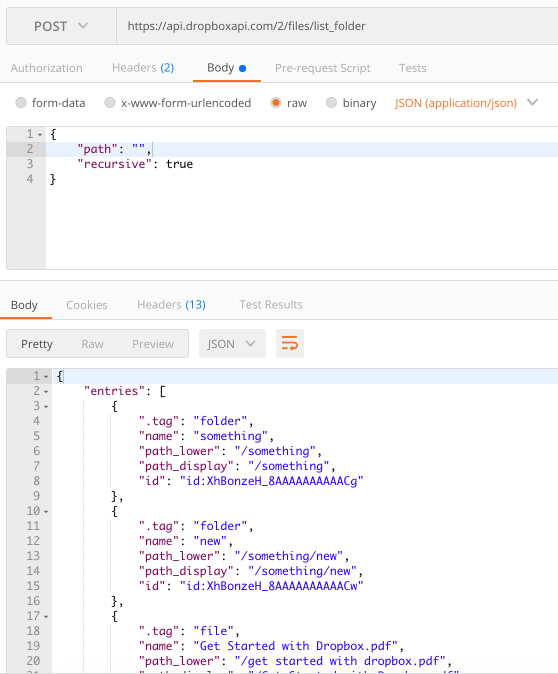Click the "recursive": true line

coord(135,164)
